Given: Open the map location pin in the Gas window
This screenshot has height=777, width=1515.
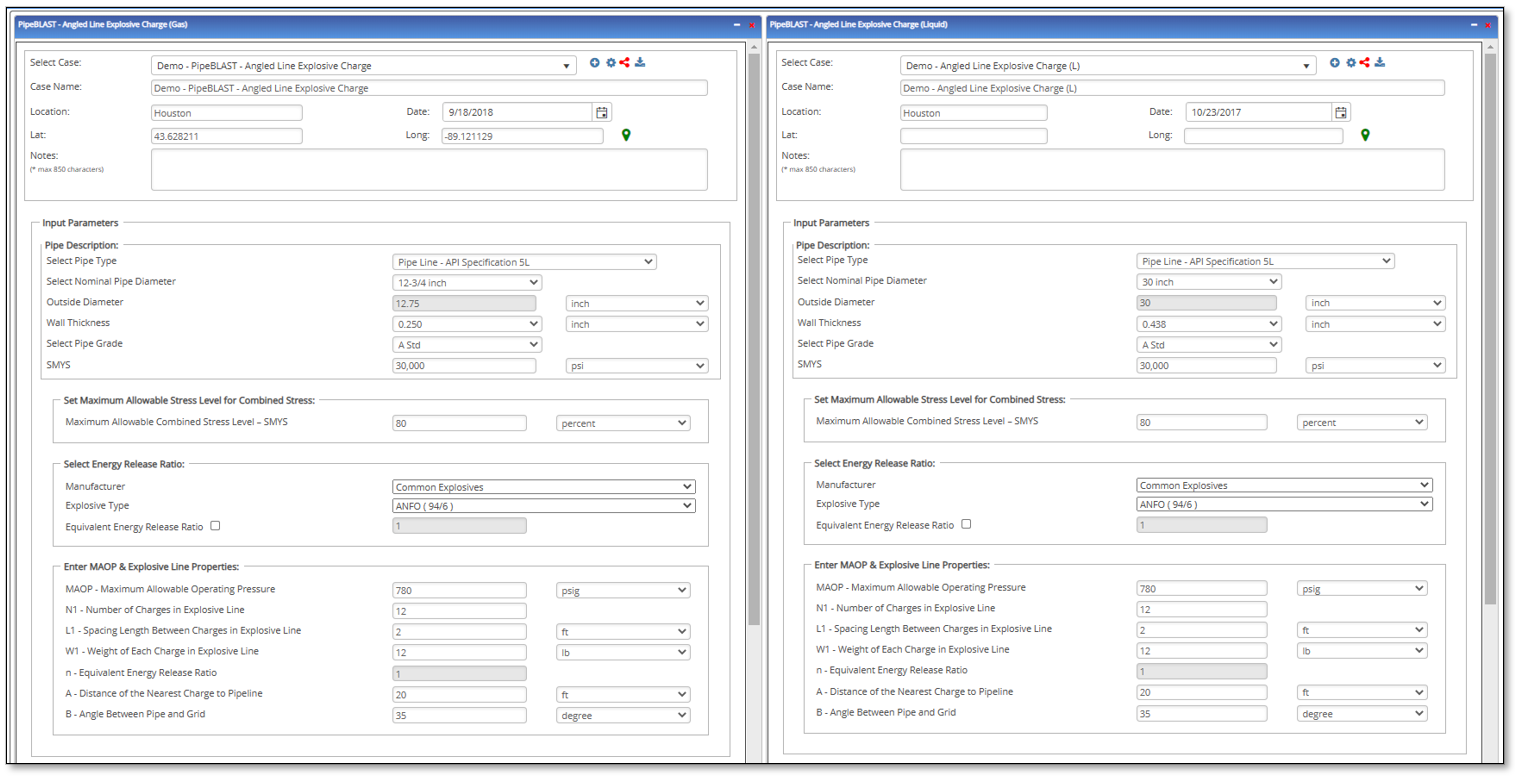Looking at the screenshot, I should coord(627,134).
